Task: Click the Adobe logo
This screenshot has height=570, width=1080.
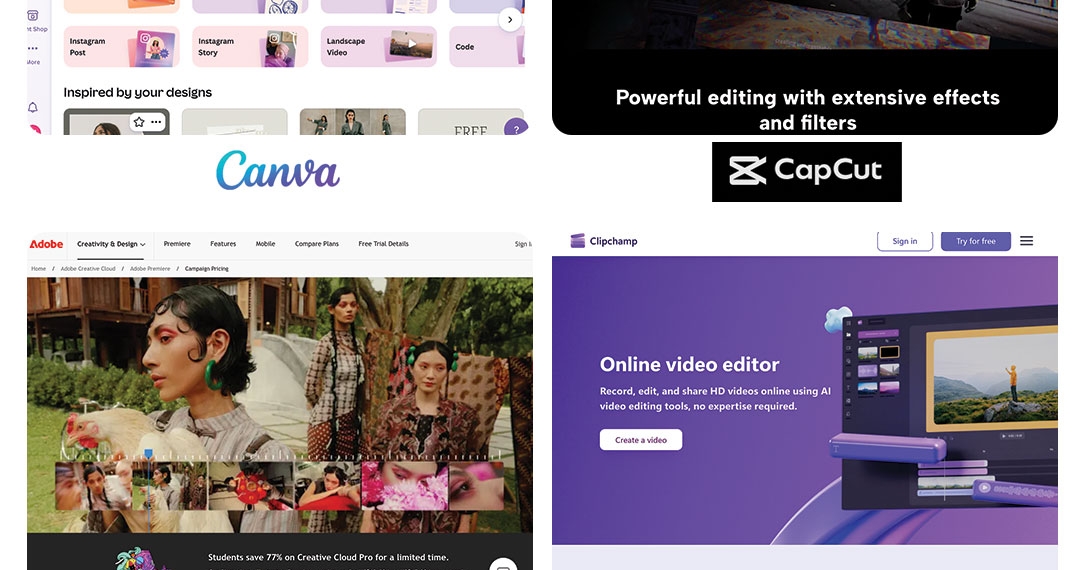Action: [46, 244]
